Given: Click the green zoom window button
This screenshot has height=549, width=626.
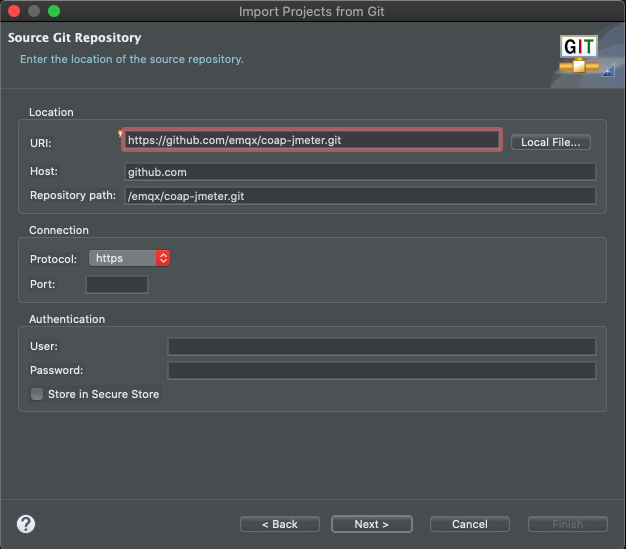Looking at the screenshot, I should click(x=54, y=11).
